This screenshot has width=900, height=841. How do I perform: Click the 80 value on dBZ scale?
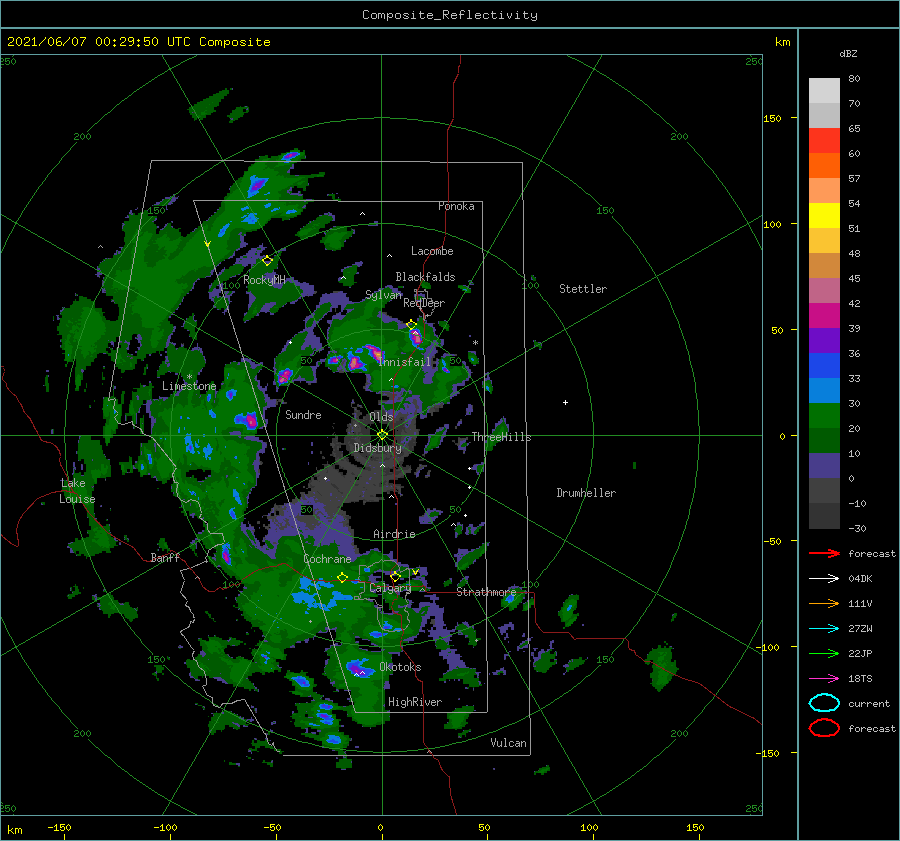[854, 79]
